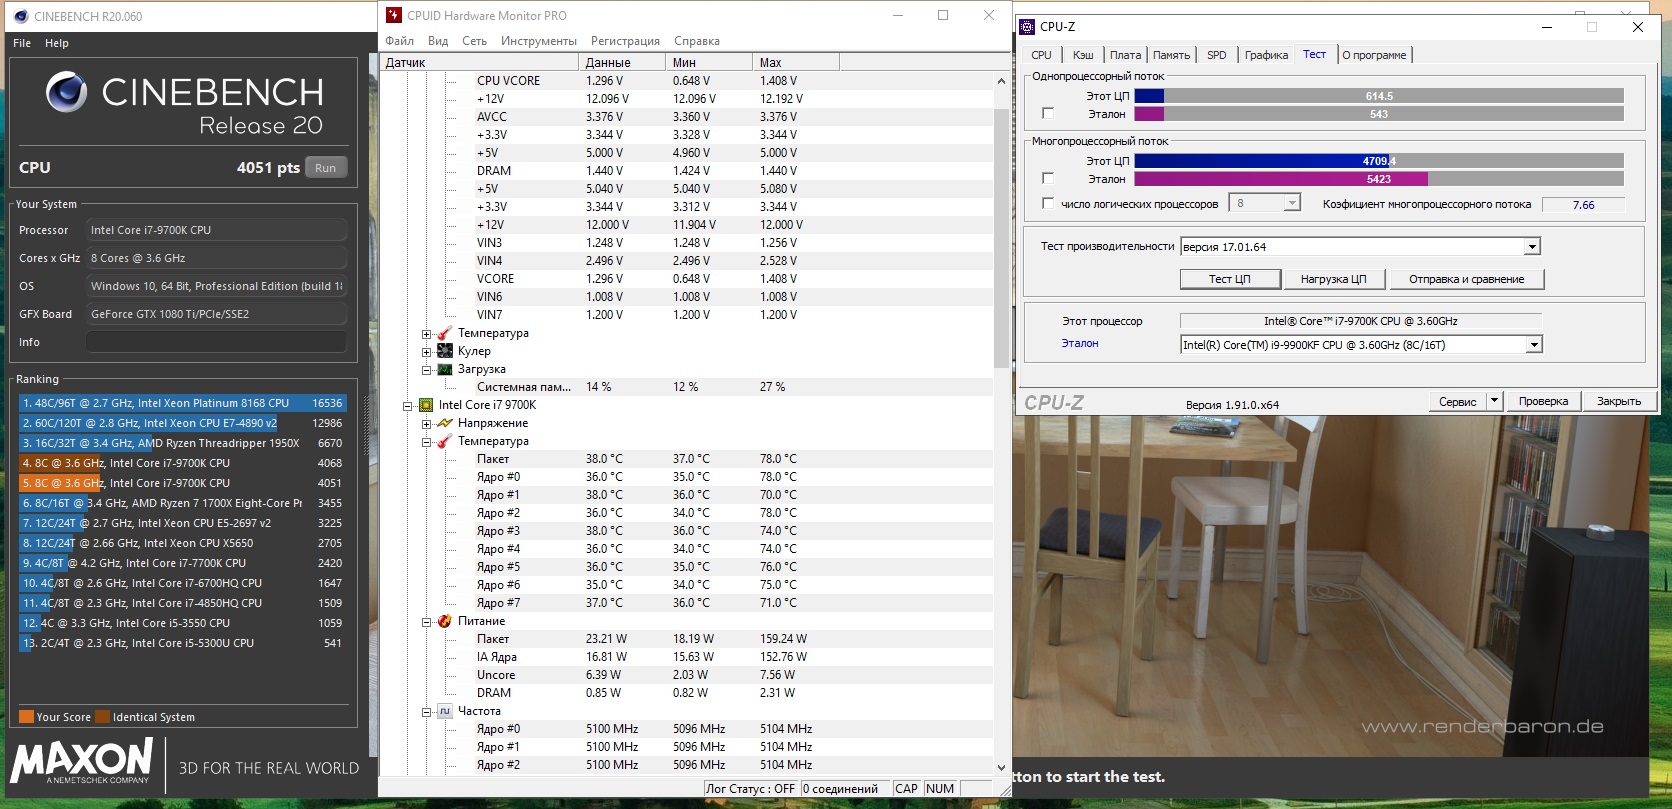Click the CPU-Z title bar app icon
The image size is (1672, 809).
coord(1027,27)
